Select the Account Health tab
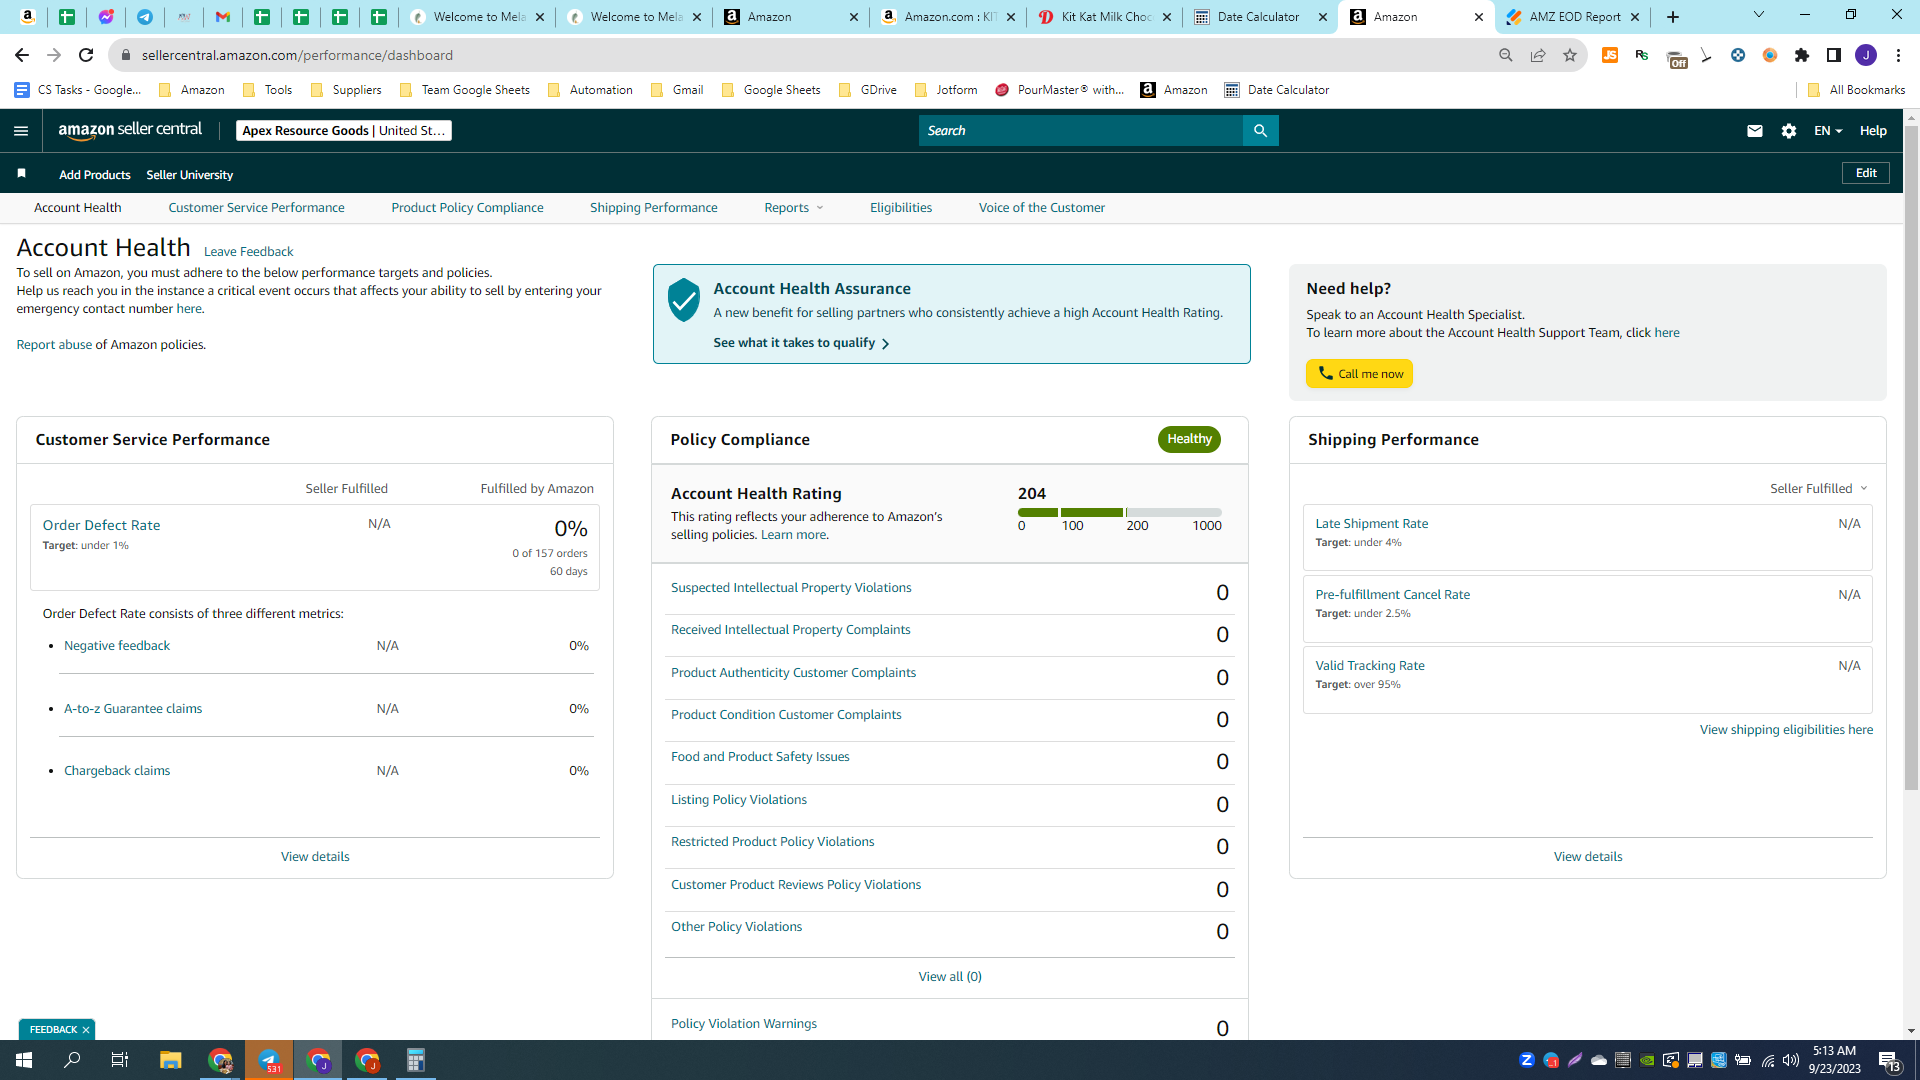Screen dimensions: 1920x1080 78,208
